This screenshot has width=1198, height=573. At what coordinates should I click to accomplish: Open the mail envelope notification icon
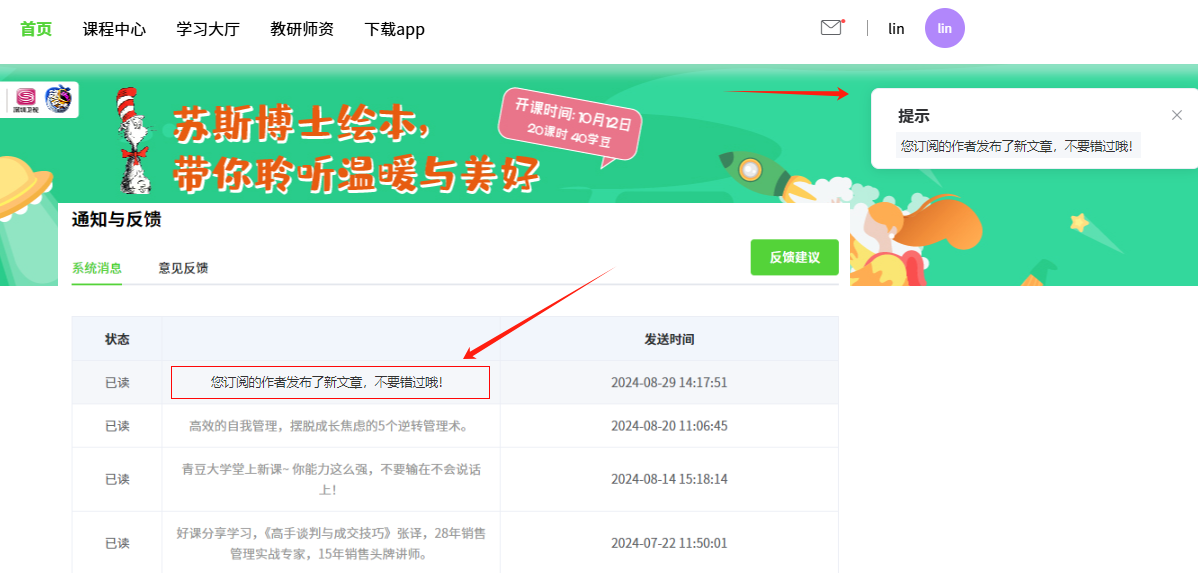coord(831,28)
